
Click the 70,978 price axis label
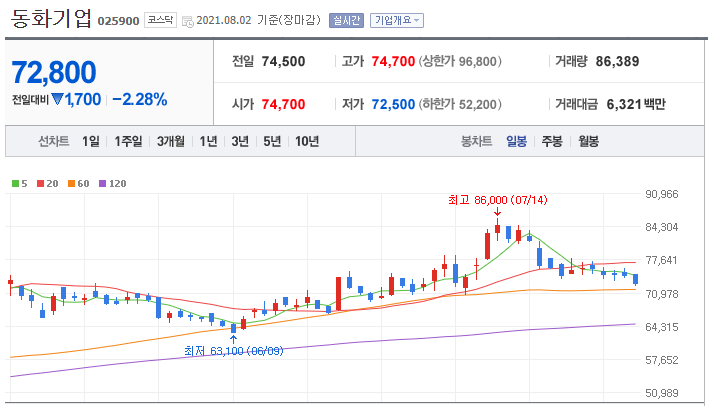pos(661,294)
